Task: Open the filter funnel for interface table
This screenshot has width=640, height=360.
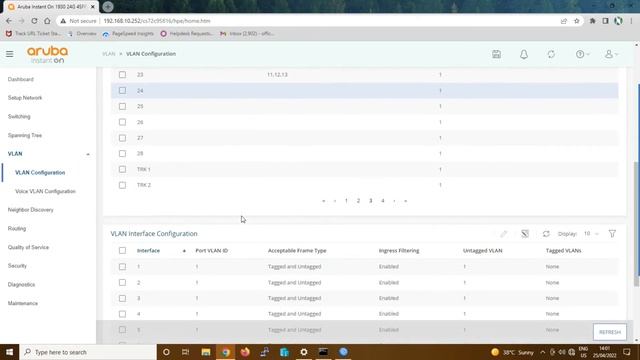Action: pyautogui.click(x=612, y=234)
